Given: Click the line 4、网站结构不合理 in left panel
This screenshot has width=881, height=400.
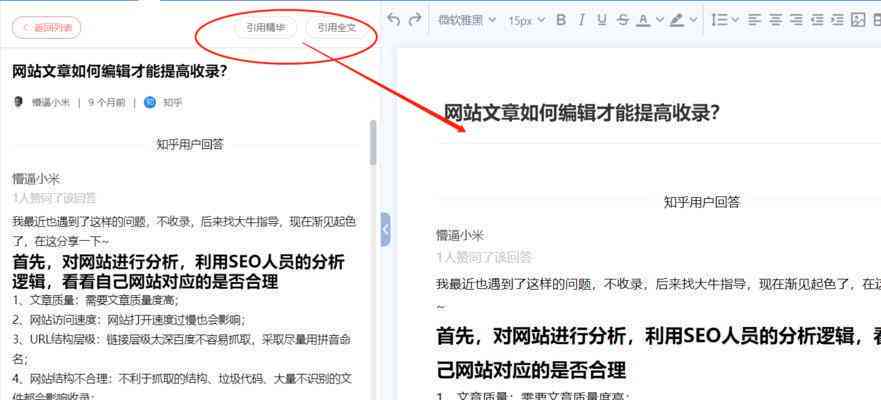Looking at the screenshot, I should pos(182,387).
